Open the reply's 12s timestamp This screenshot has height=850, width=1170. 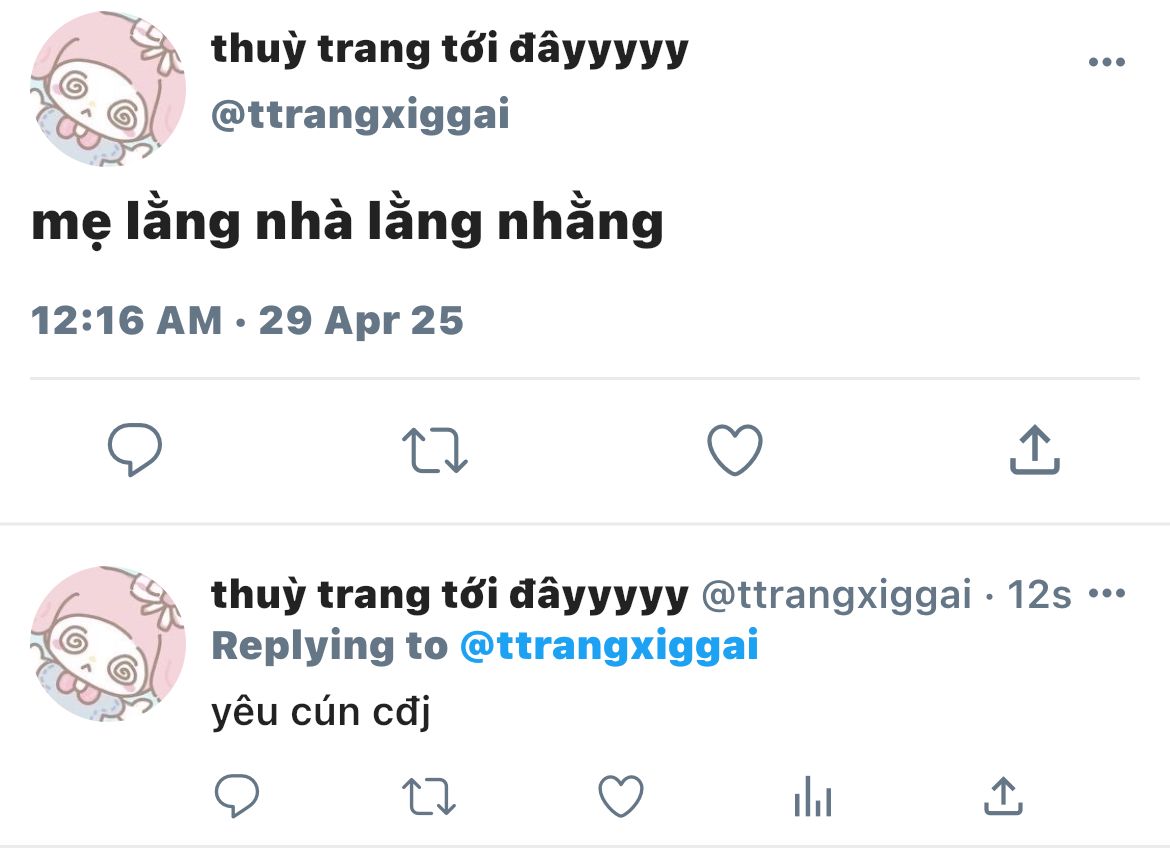tap(1039, 595)
